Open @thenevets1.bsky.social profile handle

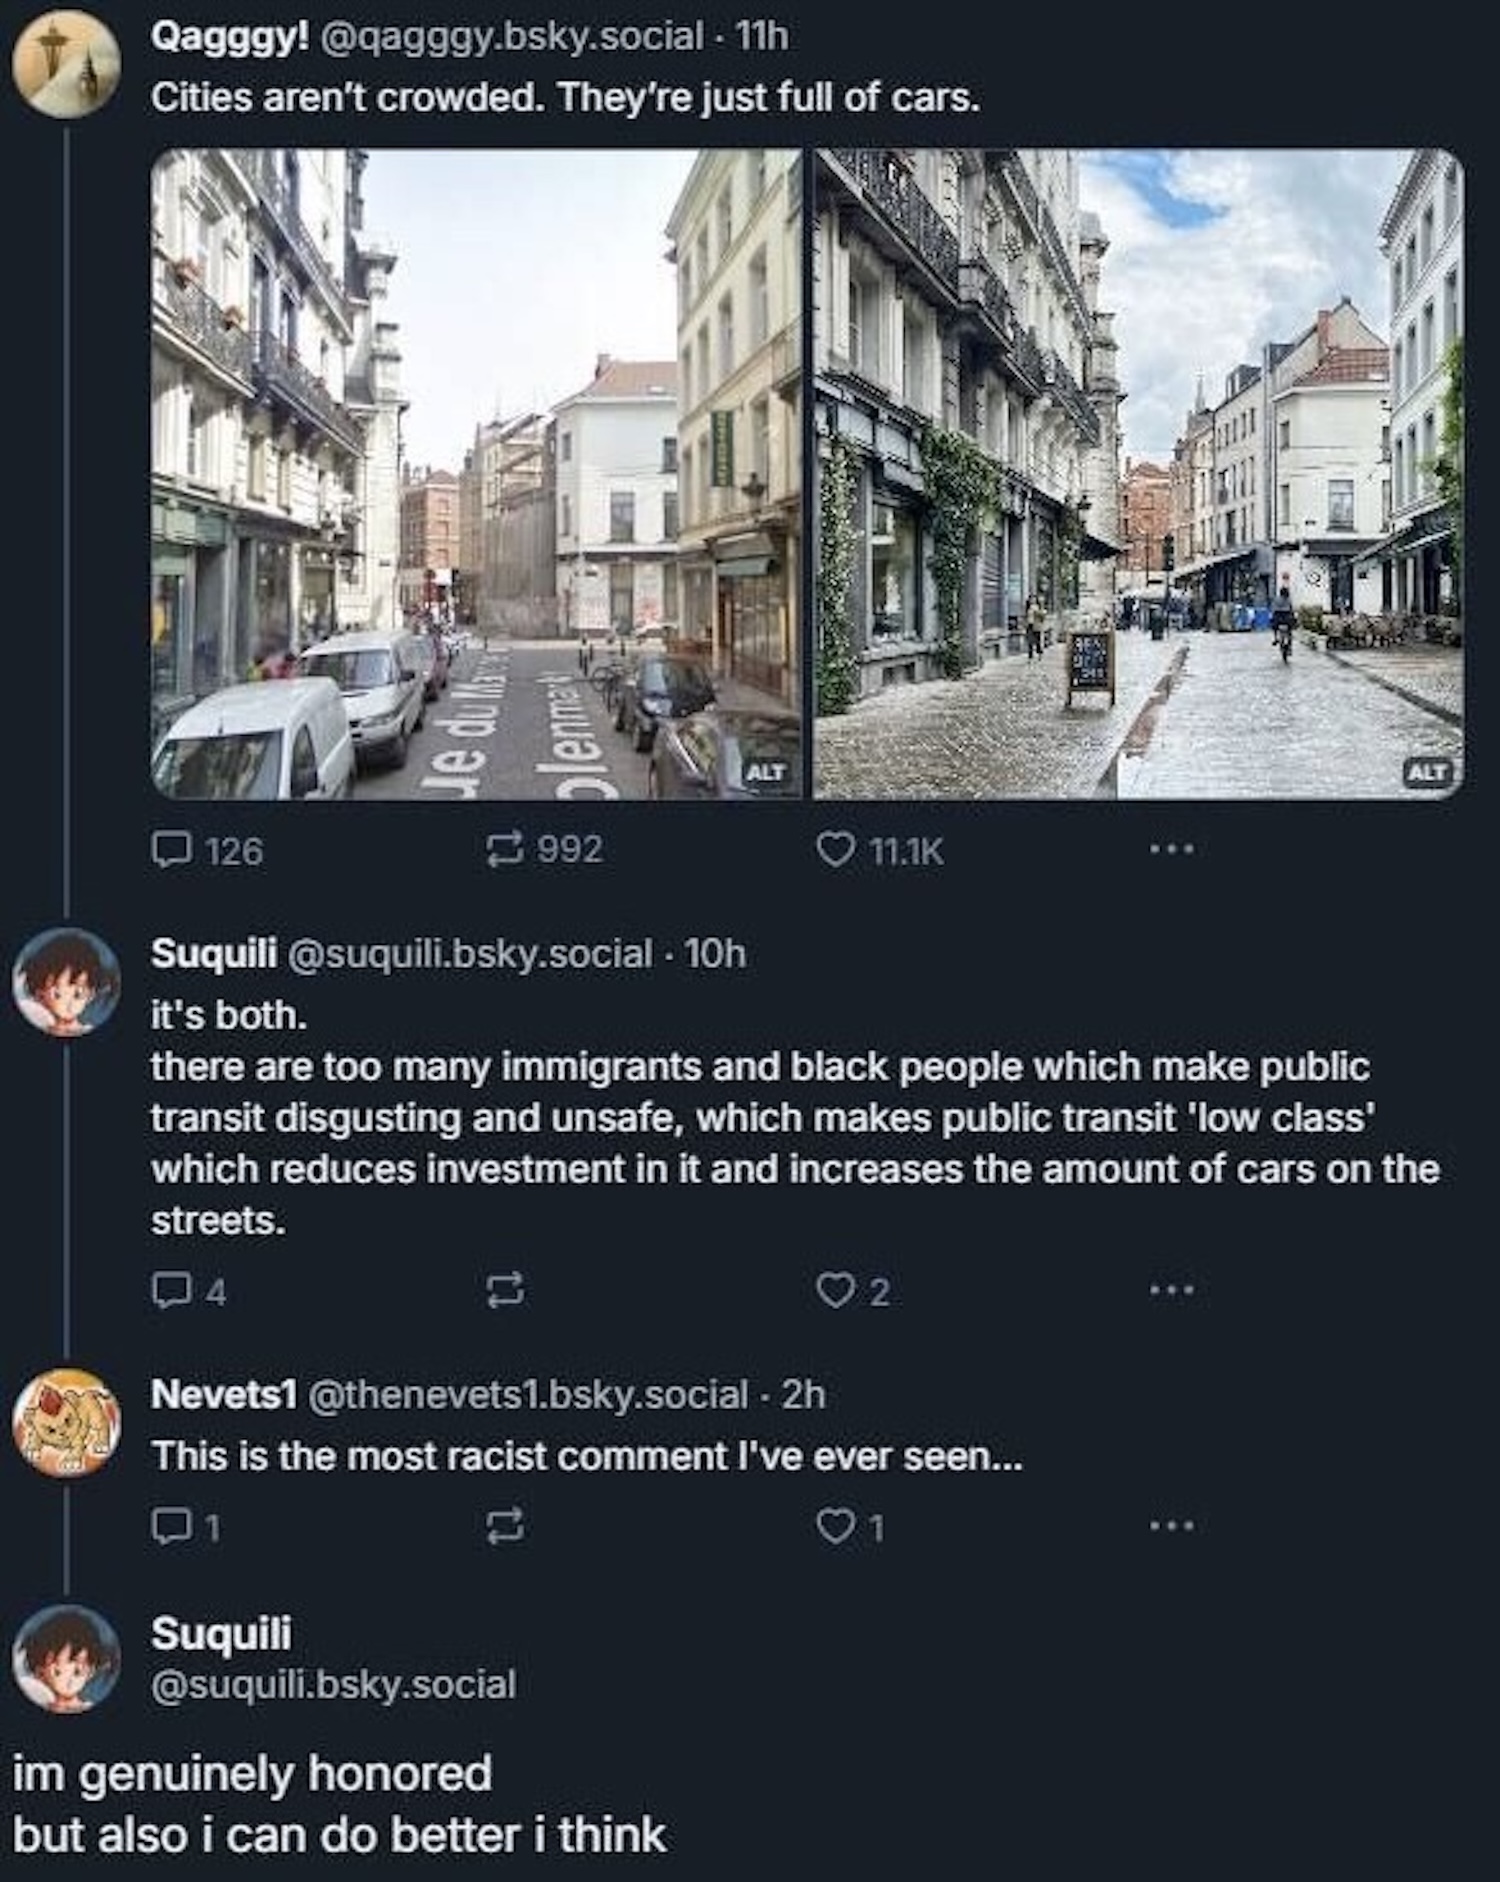coord(529,1394)
